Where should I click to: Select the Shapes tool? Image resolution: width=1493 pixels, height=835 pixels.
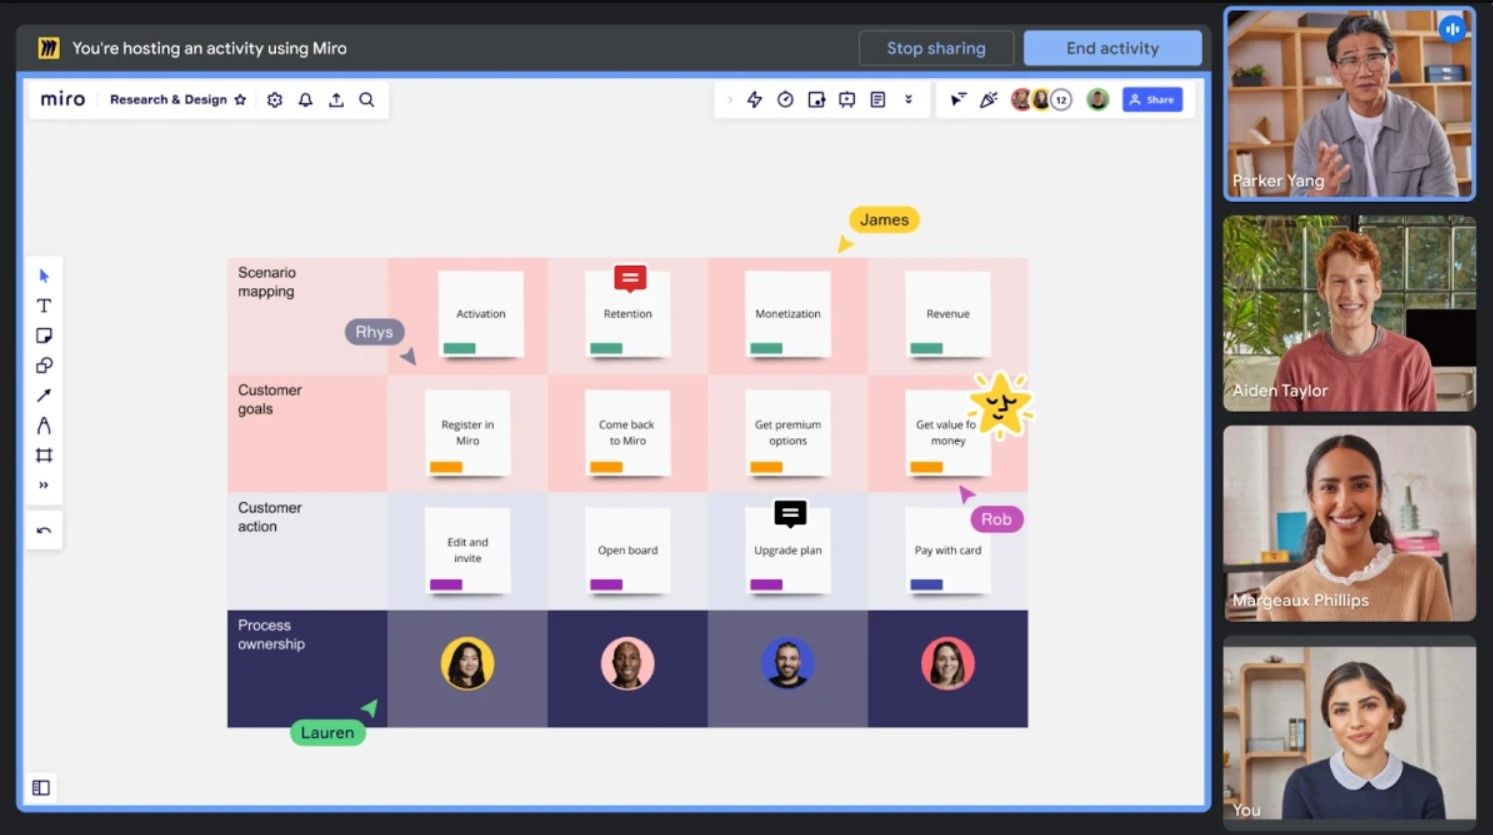point(44,366)
